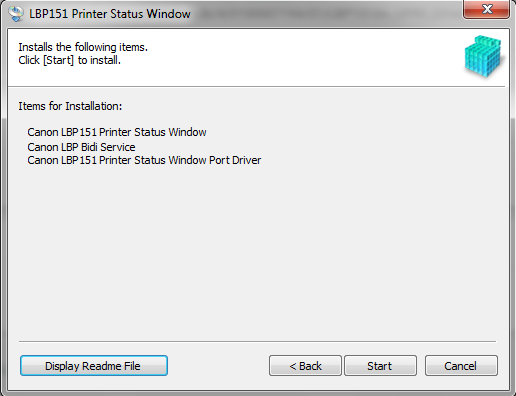Go back with the < Back button
The height and width of the screenshot is (396, 516).
click(x=305, y=366)
